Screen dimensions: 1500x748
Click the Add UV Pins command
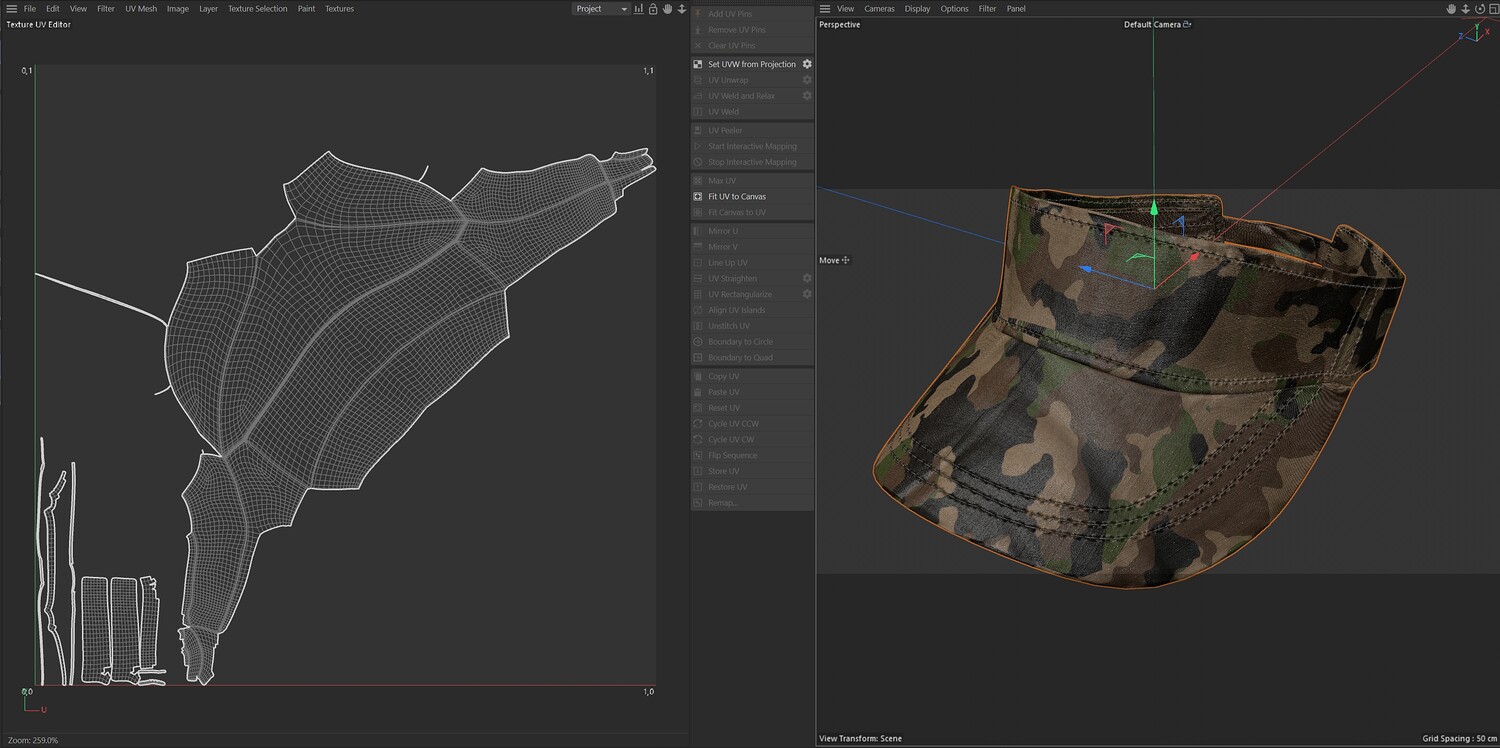click(752, 14)
